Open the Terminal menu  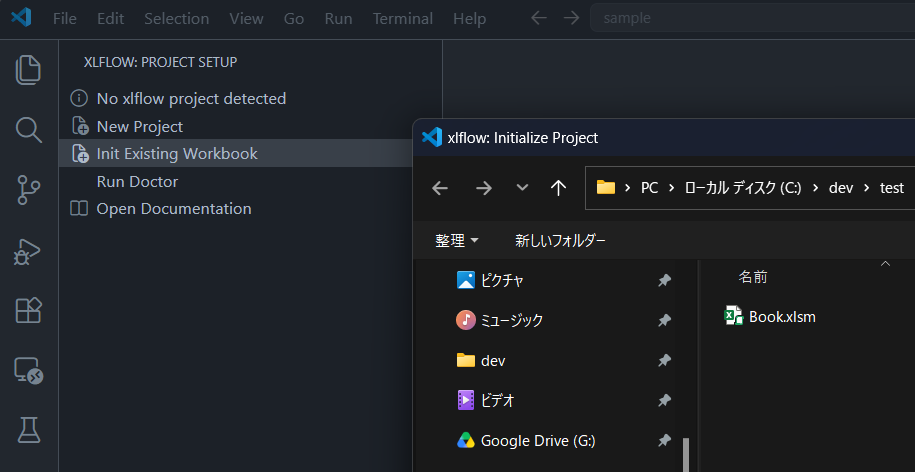403,19
